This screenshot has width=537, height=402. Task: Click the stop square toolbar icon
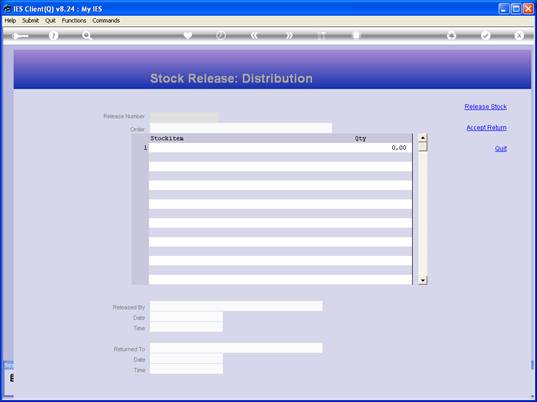pyautogui.click(x=356, y=35)
